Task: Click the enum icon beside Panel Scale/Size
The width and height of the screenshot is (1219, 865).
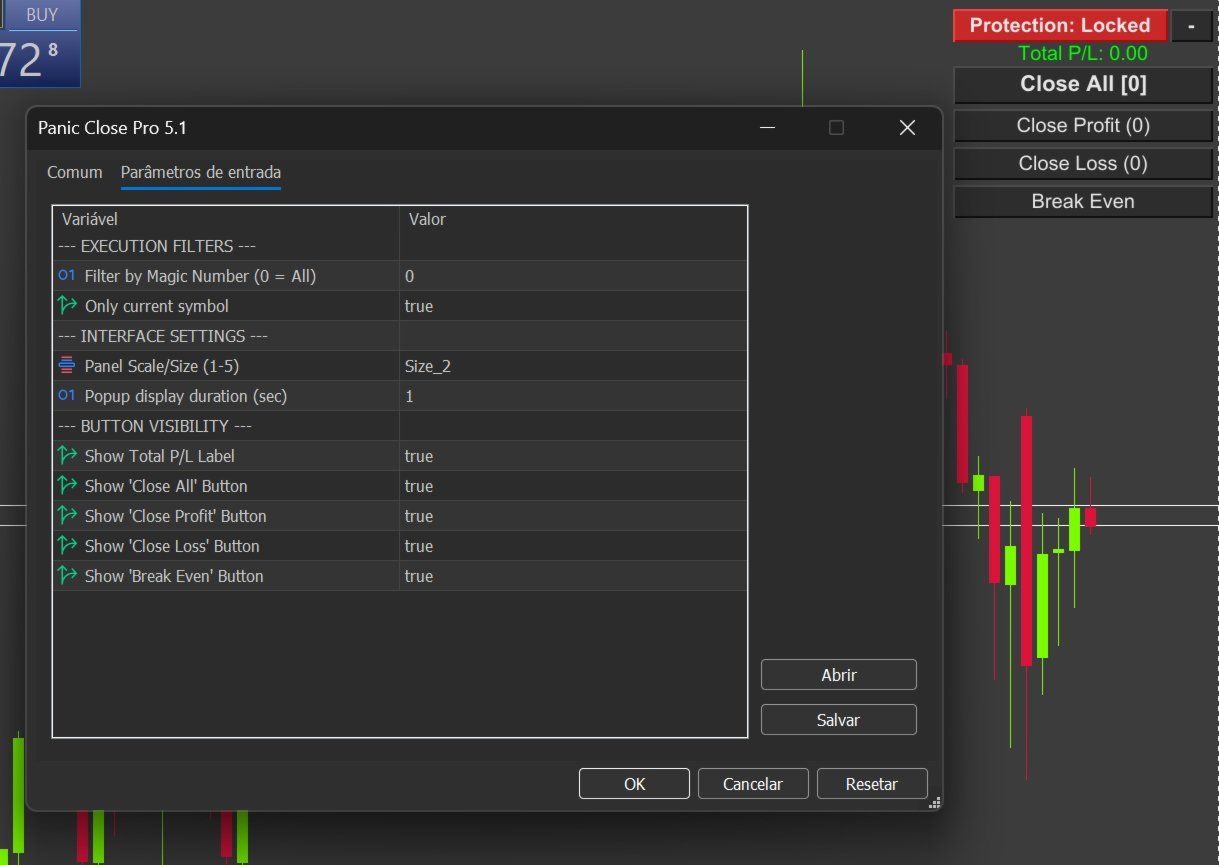Action: point(67,365)
